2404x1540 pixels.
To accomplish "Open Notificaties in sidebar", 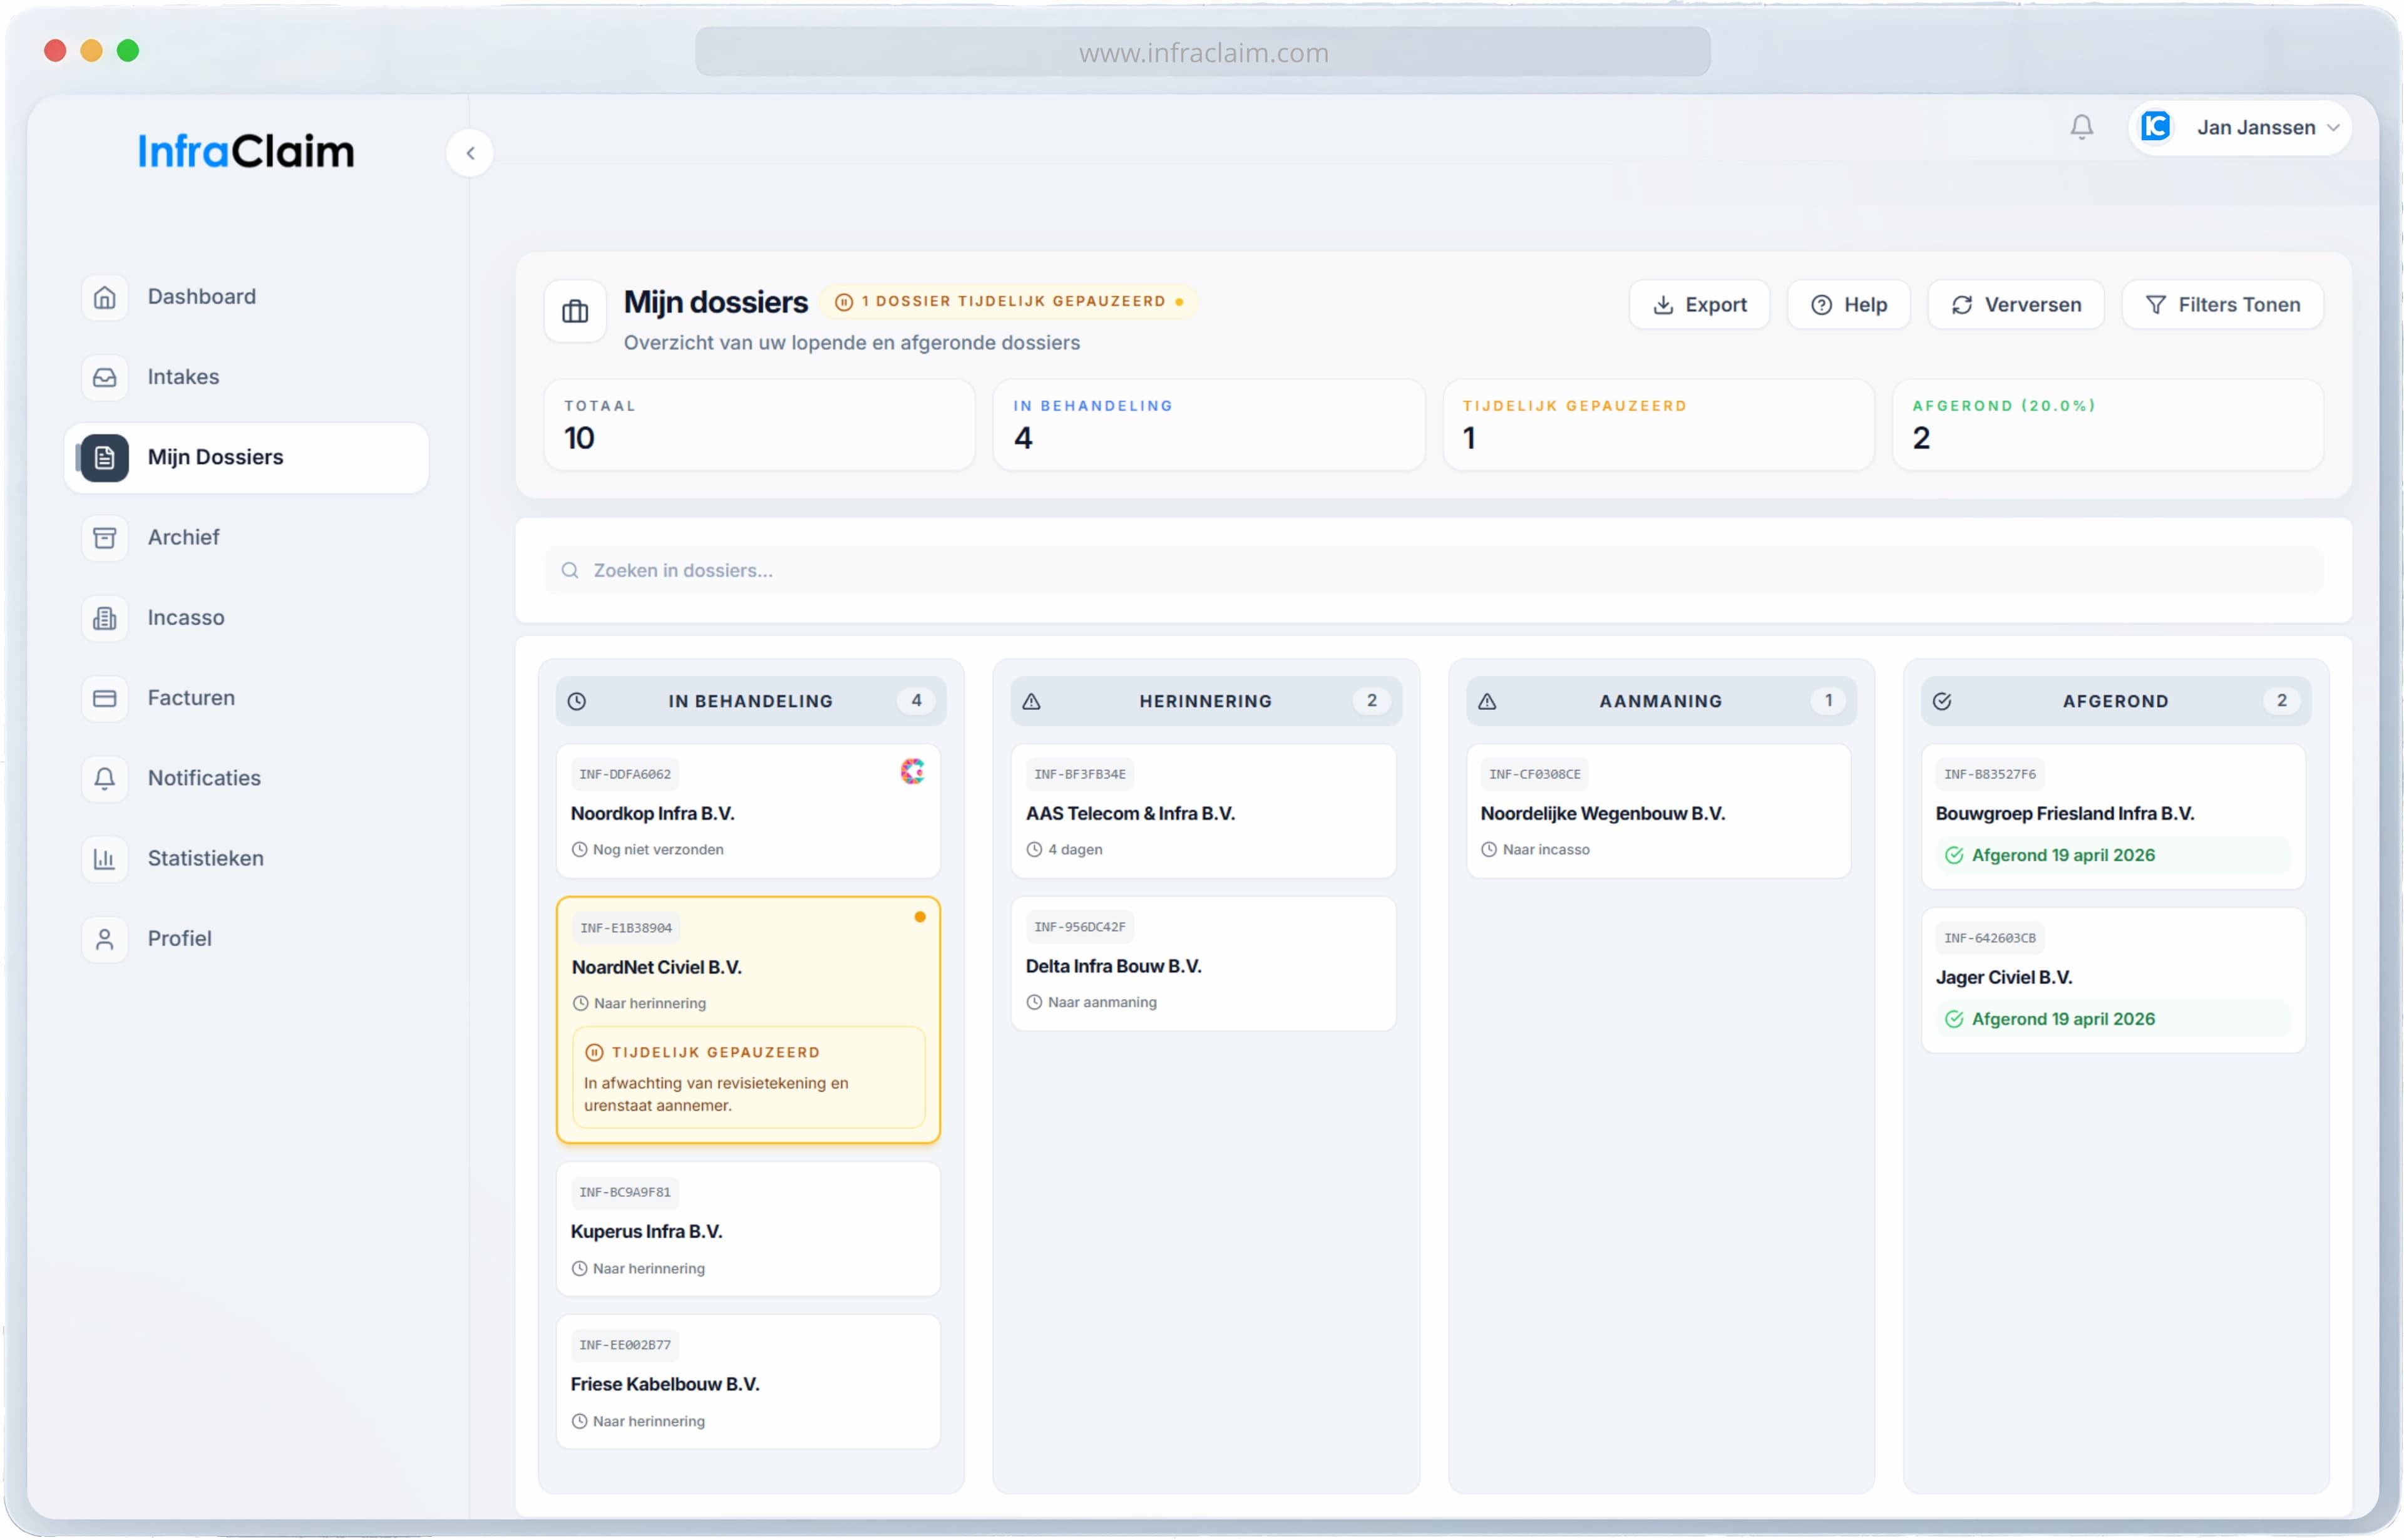I will pyautogui.click(x=246, y=778).
